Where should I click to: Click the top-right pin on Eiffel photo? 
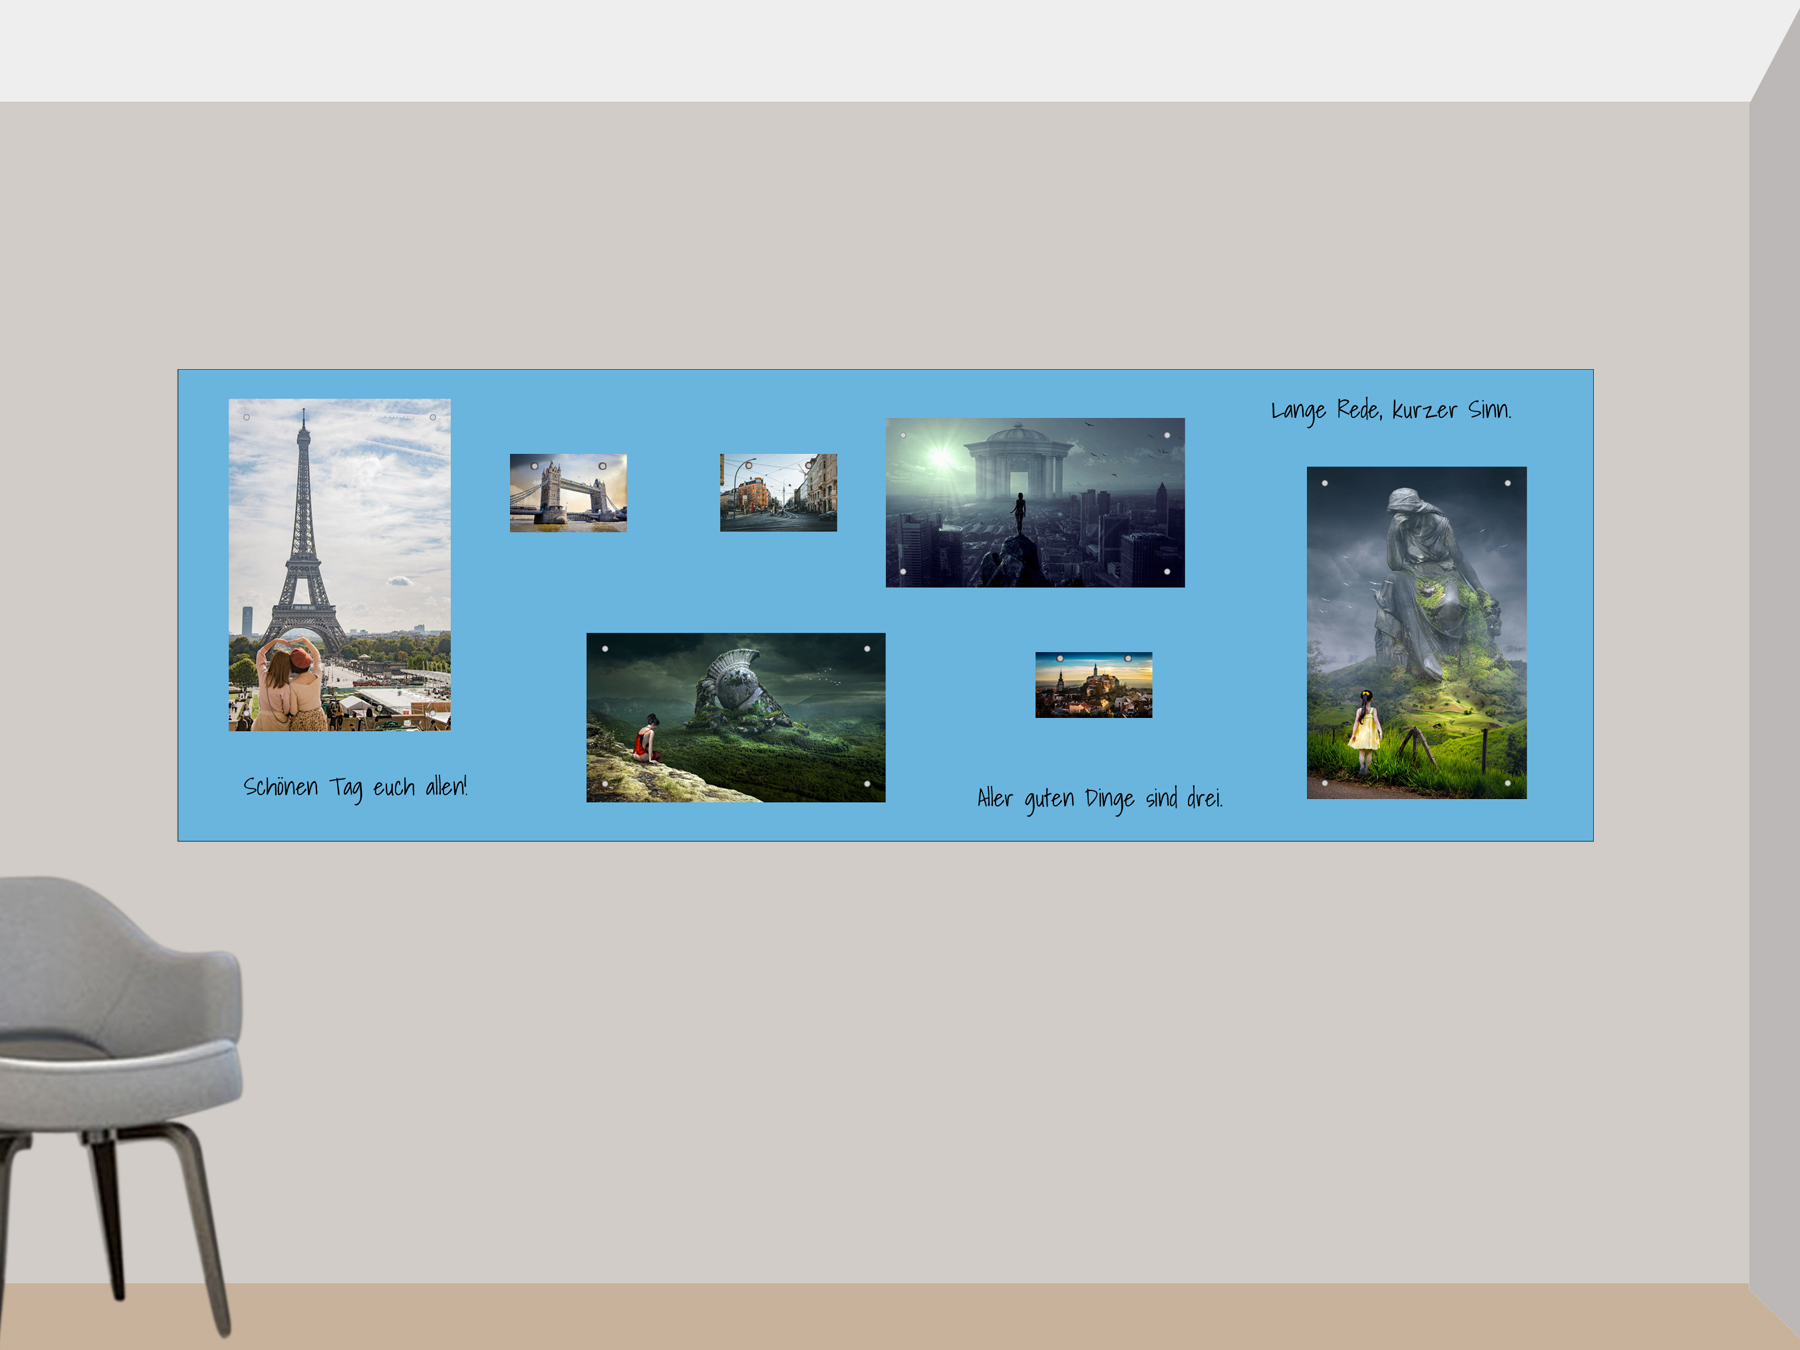click(433, 417)
